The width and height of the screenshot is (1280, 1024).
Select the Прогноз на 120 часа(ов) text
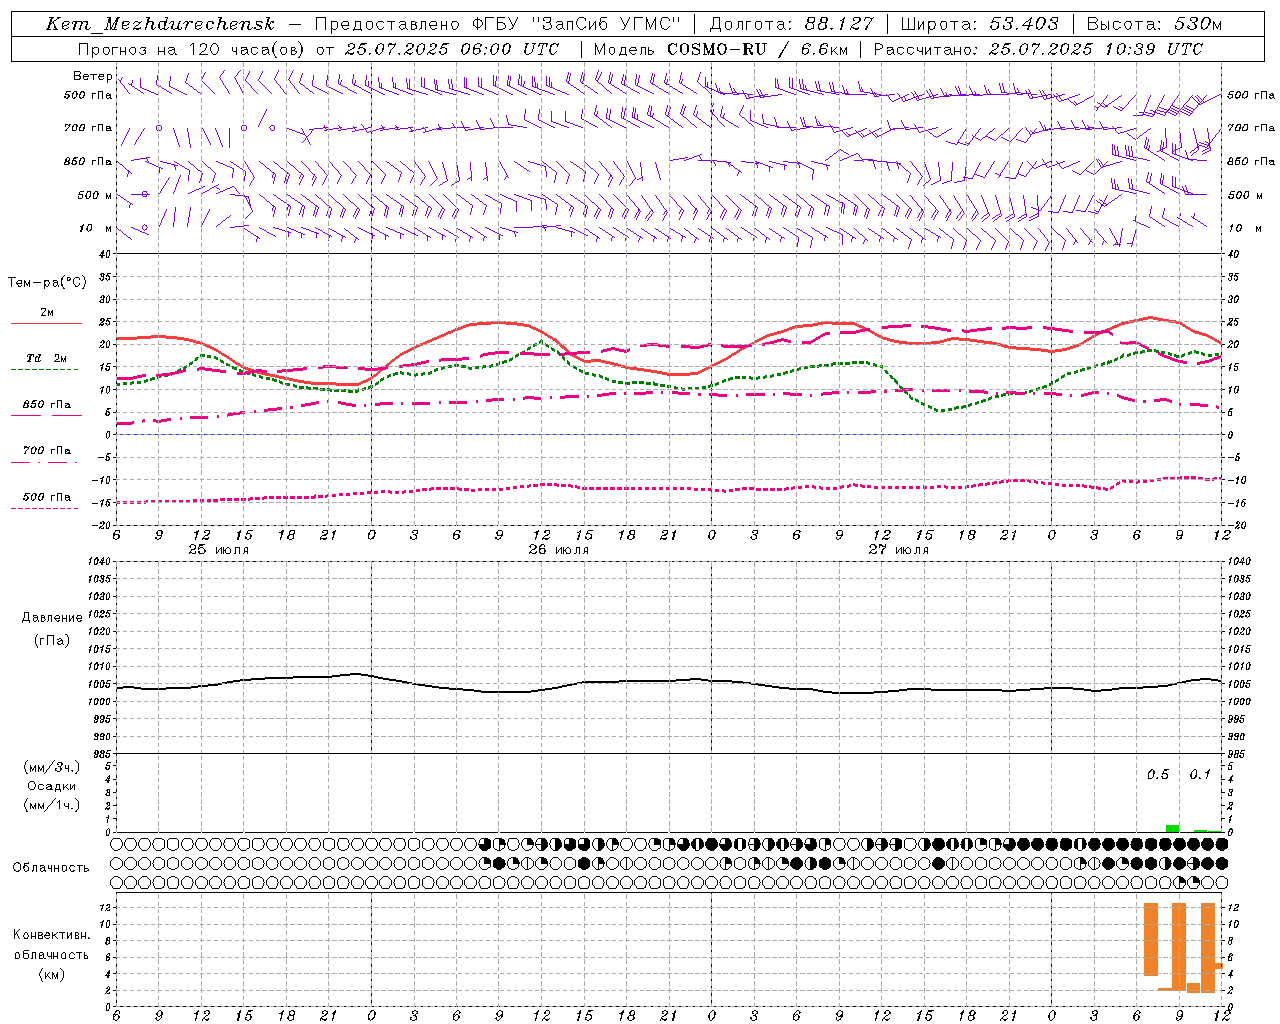coord(192,49)
